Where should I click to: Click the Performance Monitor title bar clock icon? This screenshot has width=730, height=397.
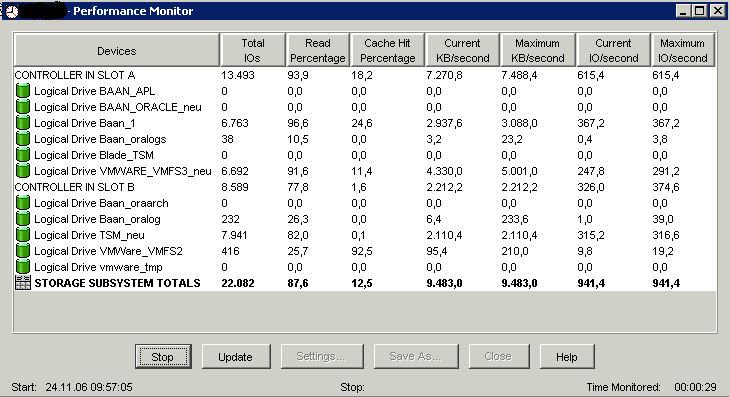click(12, 11)
